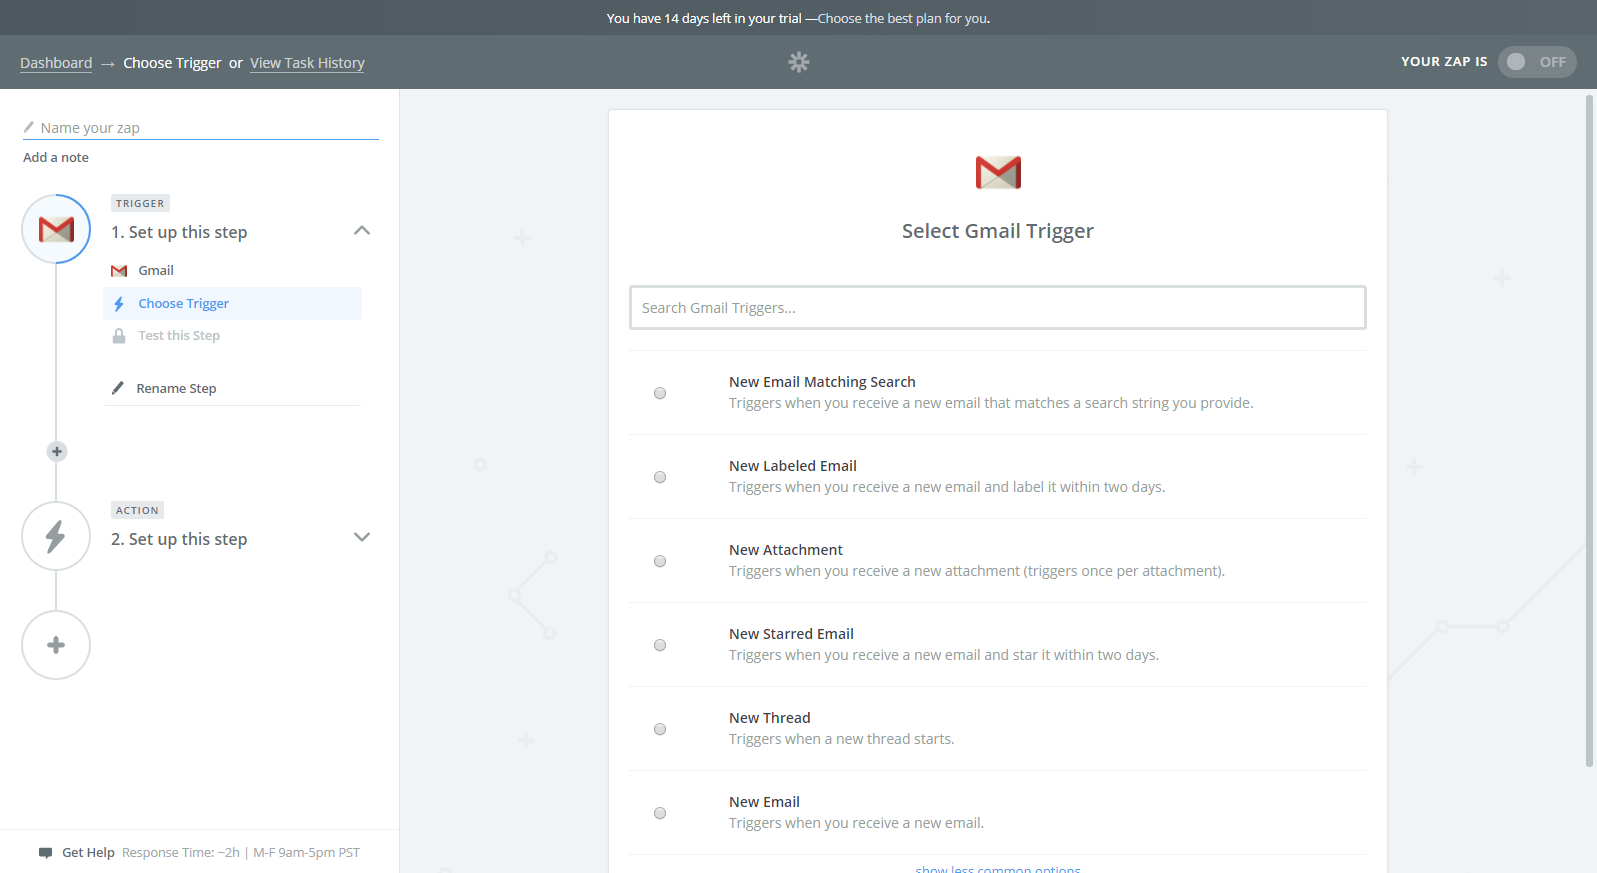Click 'Triggers when a new thread starts.' text
Viewport: 1597px width, 873px height.
point(842,739)
